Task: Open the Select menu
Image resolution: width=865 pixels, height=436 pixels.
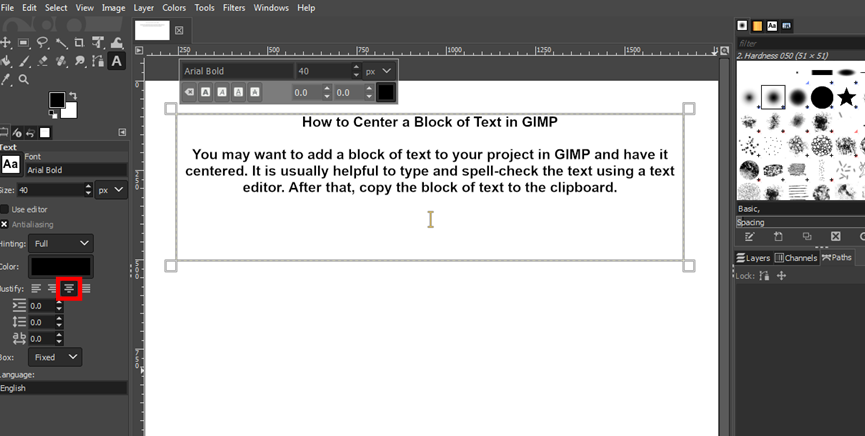Action: coord(56,8)
